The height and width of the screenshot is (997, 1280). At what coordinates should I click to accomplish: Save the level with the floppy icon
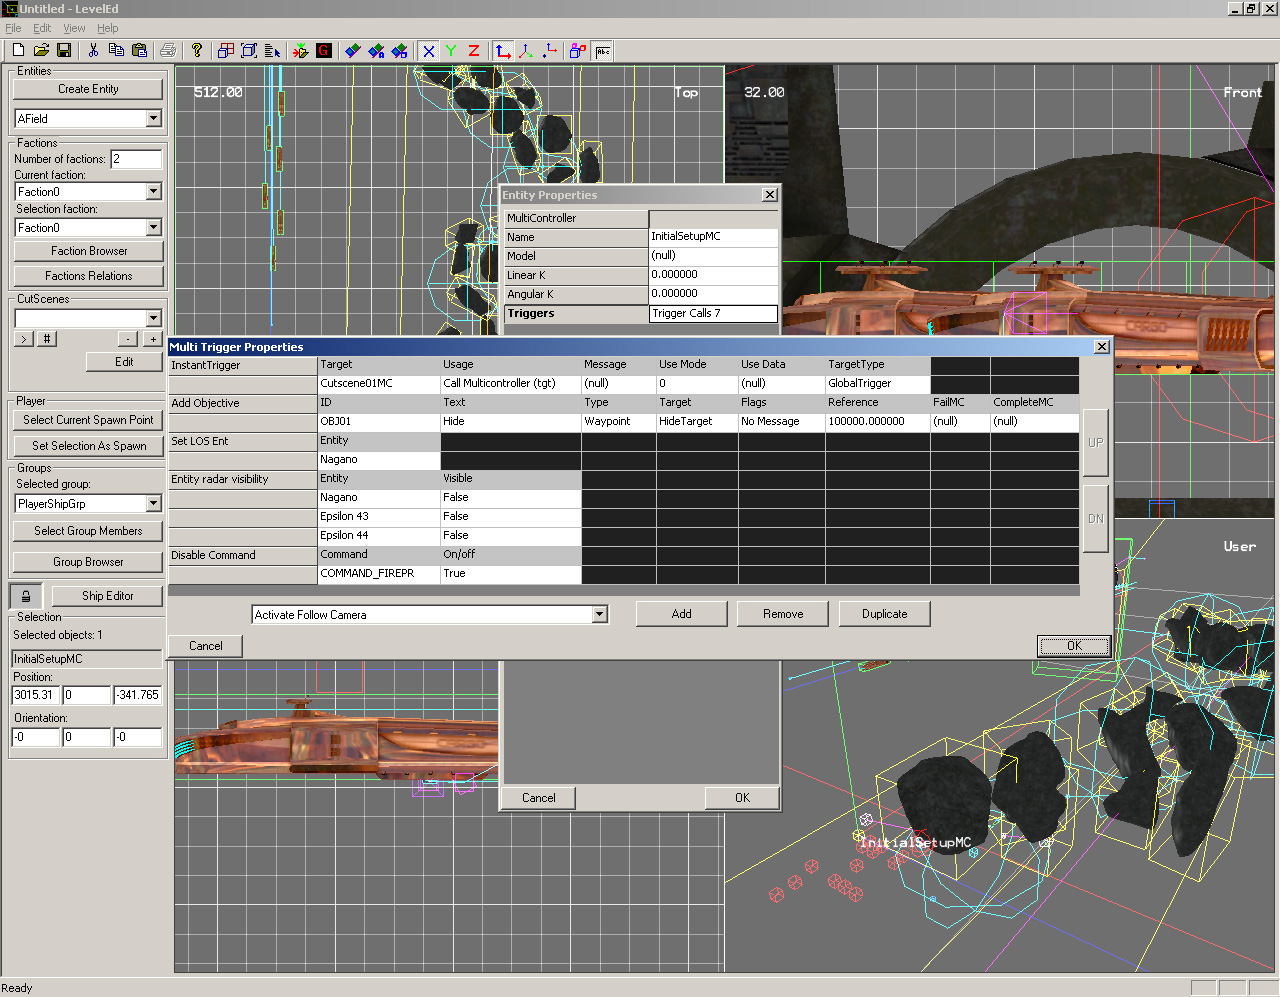tap(64, 51)
